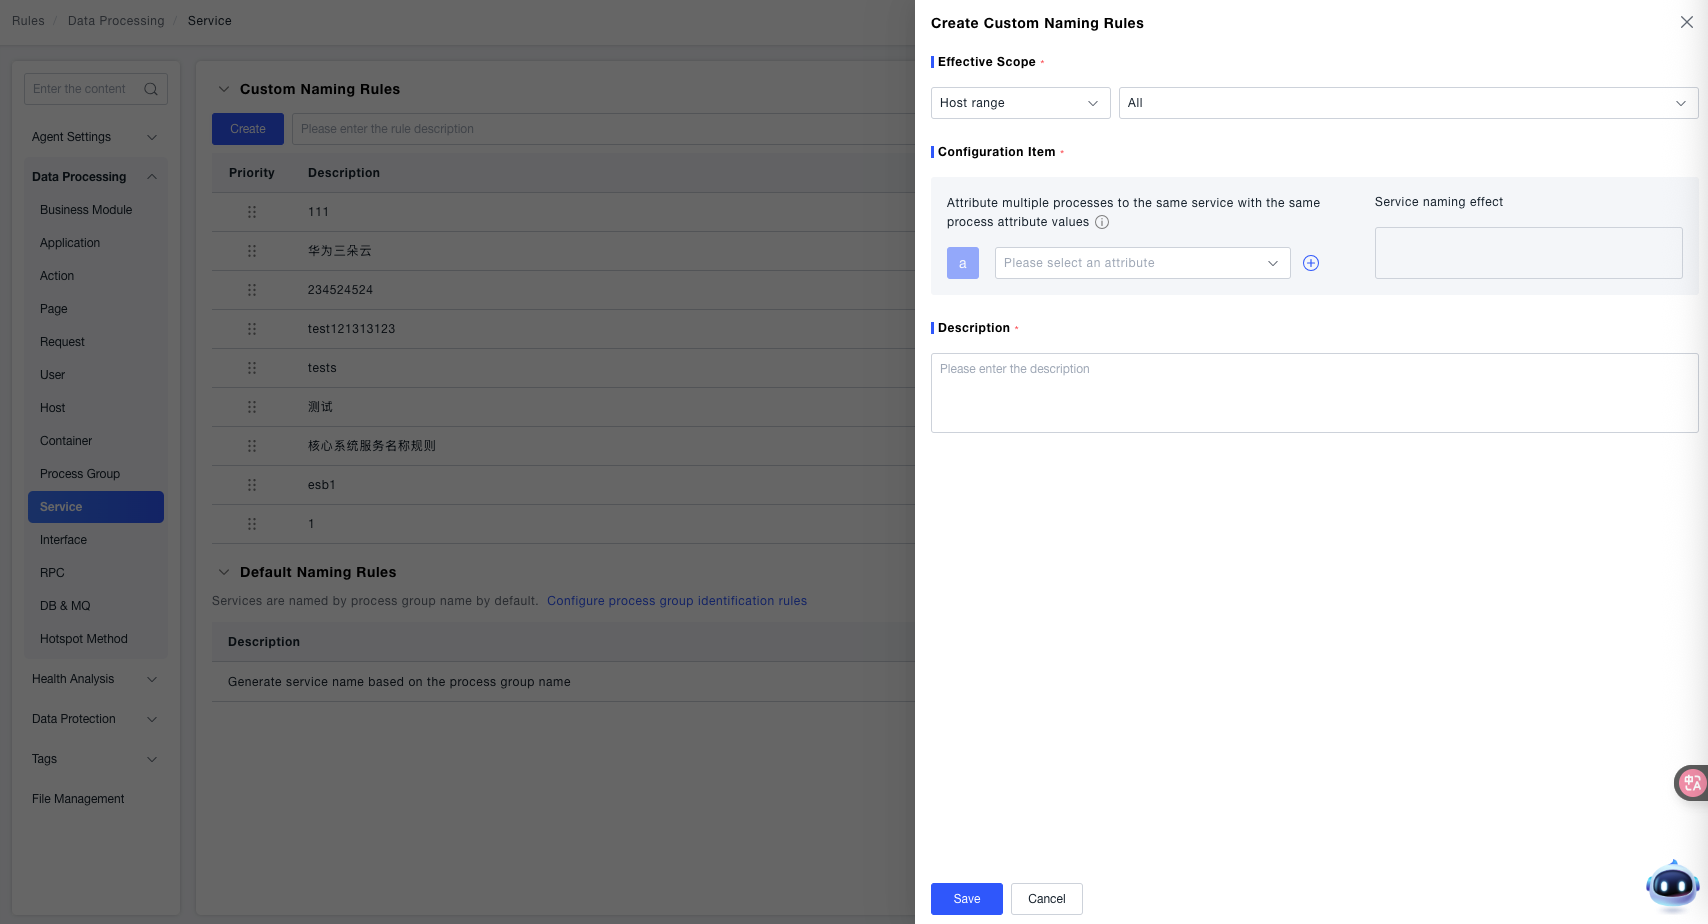This screenshot has height=924, width=1708.
Task: Click the Description text area
Action: click(x=1313, y=393)
